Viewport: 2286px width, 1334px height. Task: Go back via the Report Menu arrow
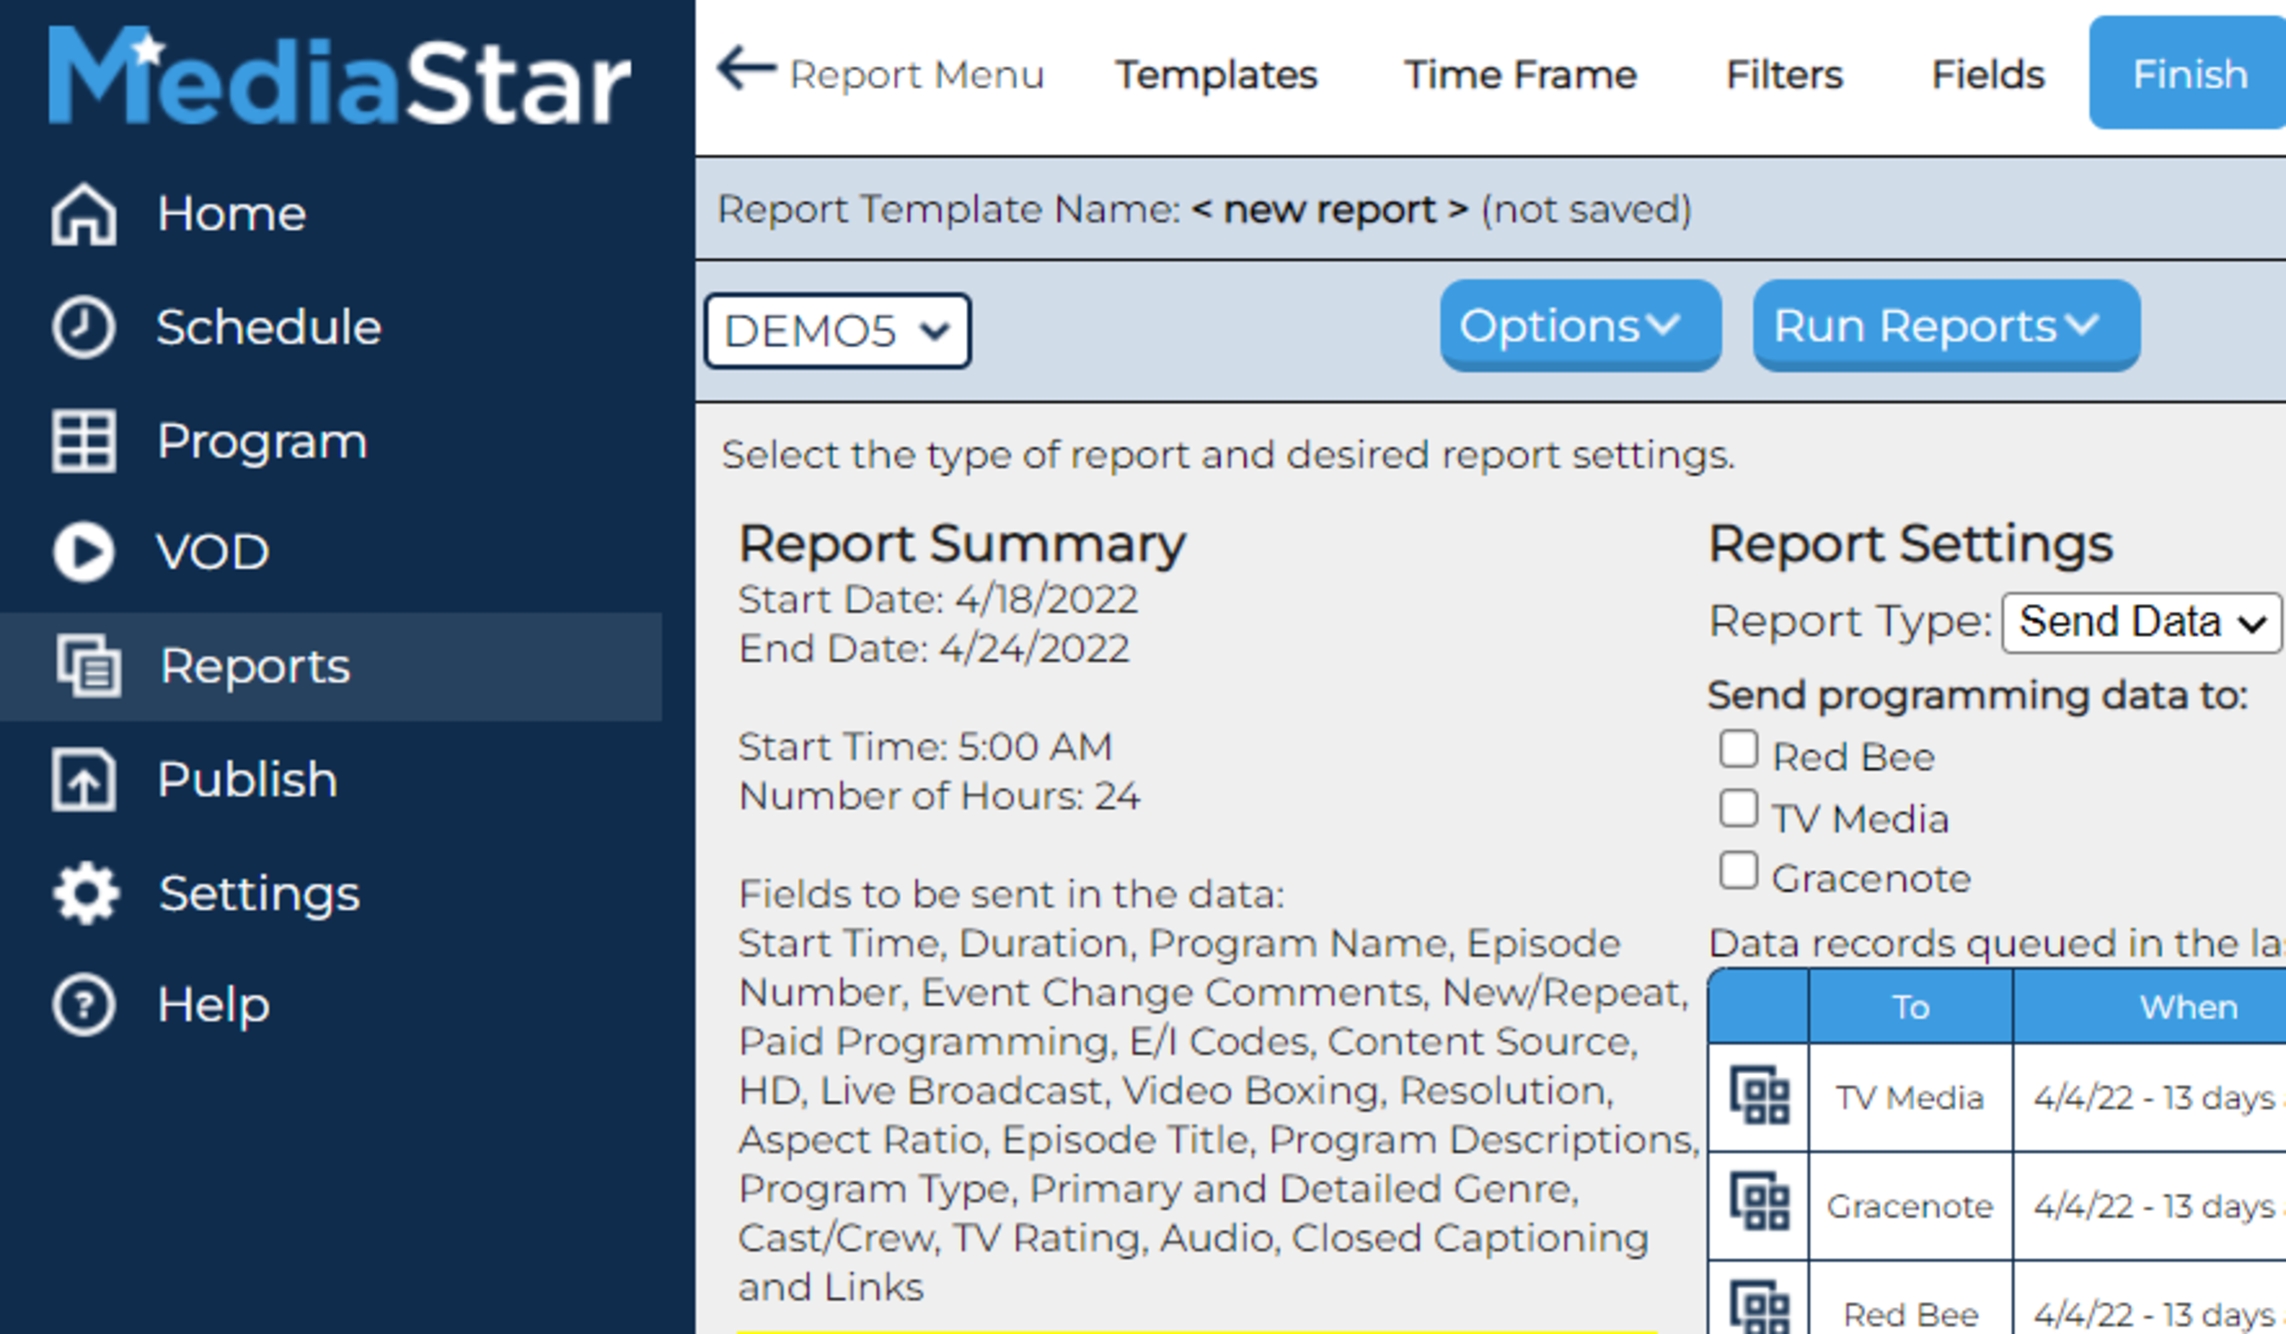(746, 70)
